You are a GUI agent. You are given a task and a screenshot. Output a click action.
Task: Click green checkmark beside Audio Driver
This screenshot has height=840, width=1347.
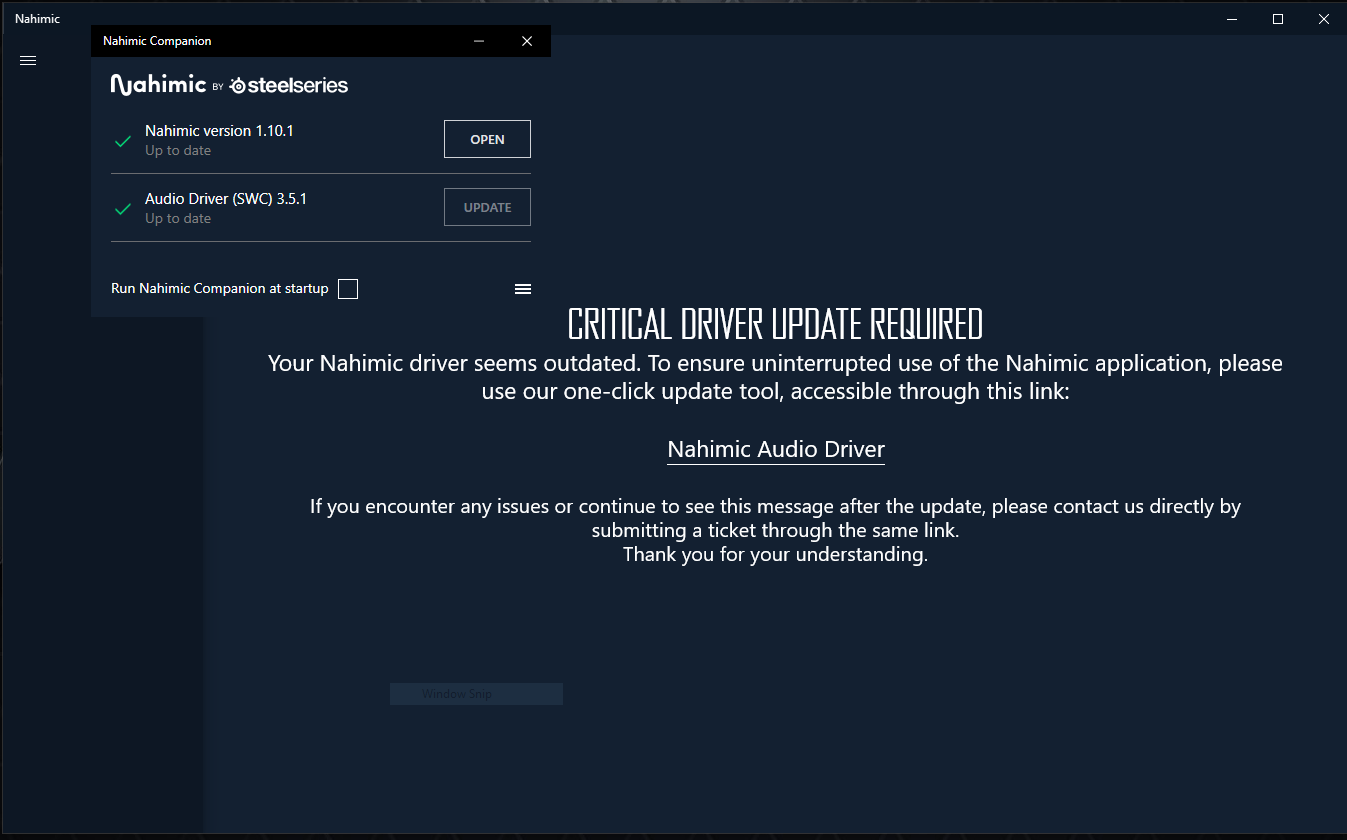[123, 209]
